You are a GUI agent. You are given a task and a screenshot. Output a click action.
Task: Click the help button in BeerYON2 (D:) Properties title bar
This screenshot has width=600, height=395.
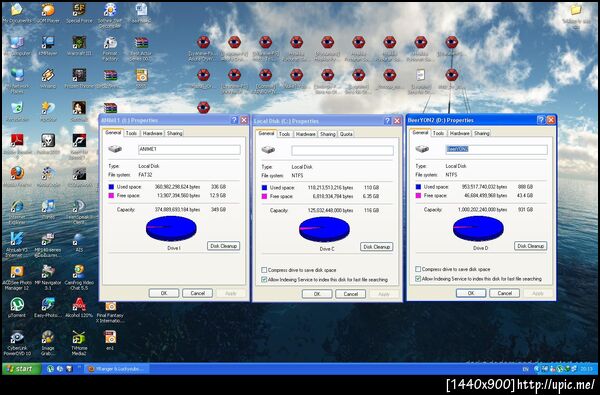click(541, 120)
